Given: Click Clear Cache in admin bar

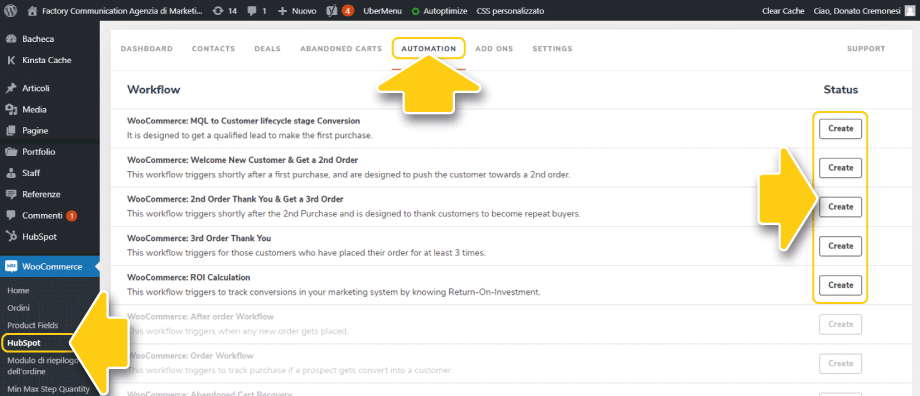Looking at the screenshot, I should click(783, 11).
